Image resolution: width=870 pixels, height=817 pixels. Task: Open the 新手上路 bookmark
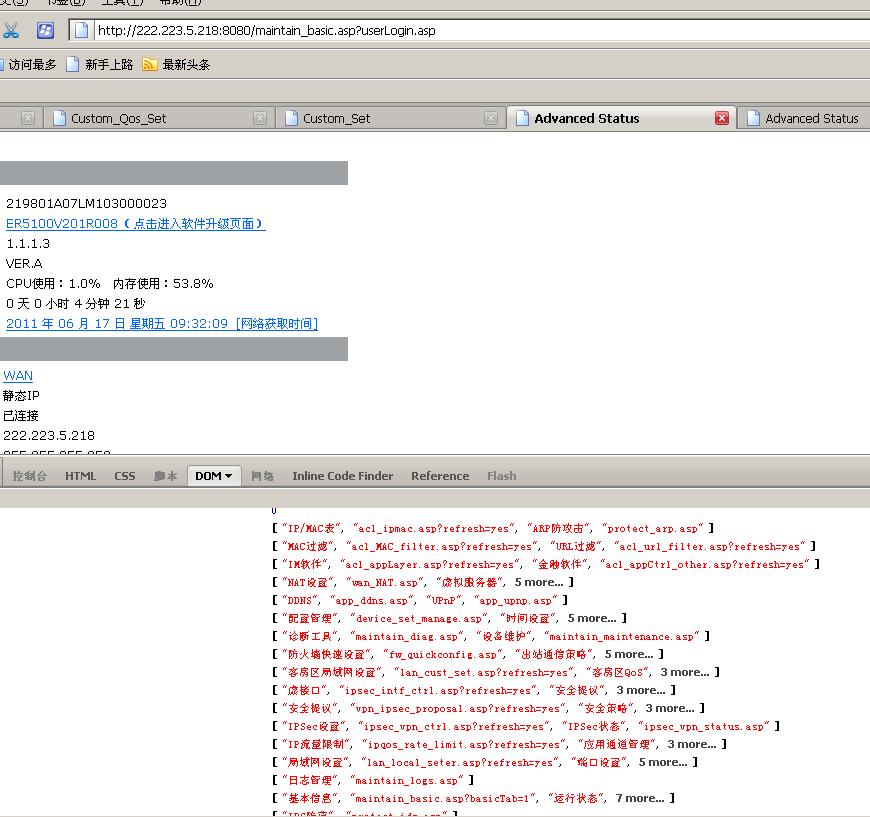coord(100,65)
